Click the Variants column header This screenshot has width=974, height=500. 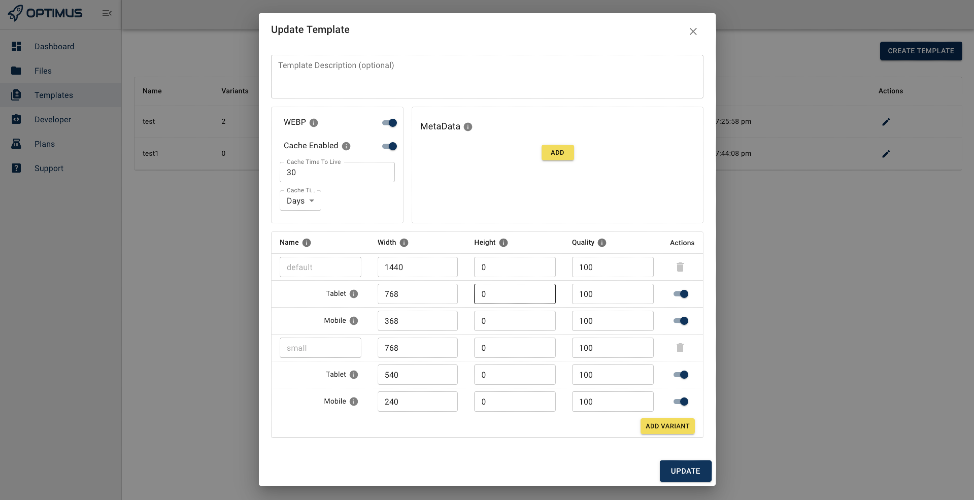coord(235,91)
